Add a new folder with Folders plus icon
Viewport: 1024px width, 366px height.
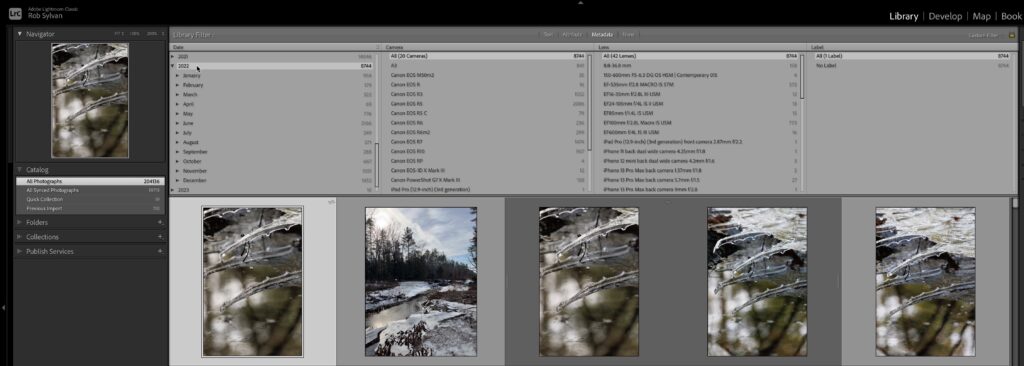point(160,222)
